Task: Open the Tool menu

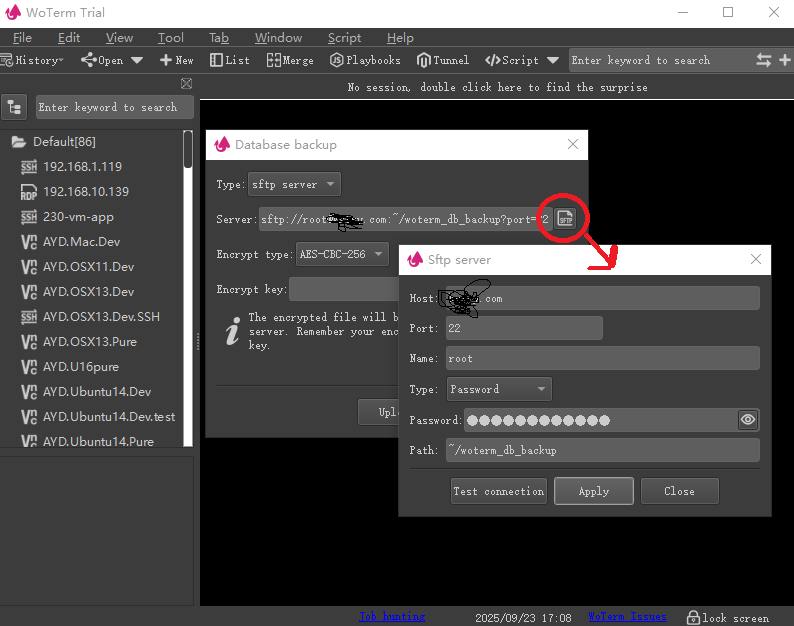Action: pos(170,38)
